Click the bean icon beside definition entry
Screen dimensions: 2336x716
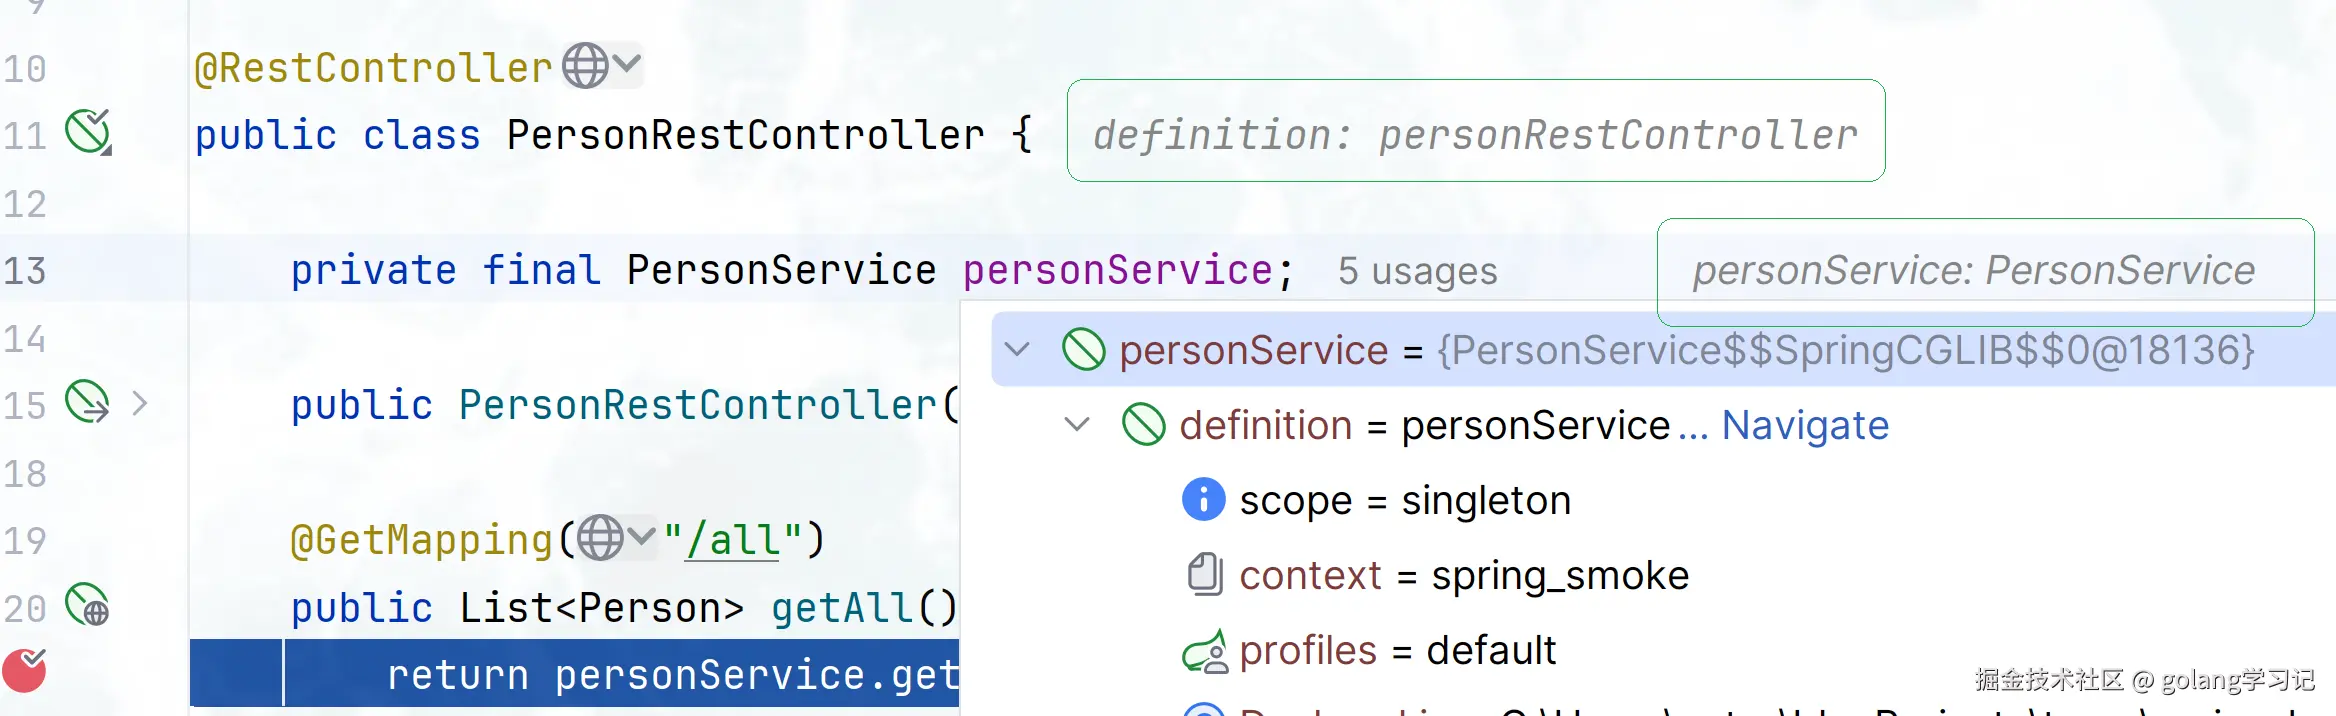click(1143, 425)
